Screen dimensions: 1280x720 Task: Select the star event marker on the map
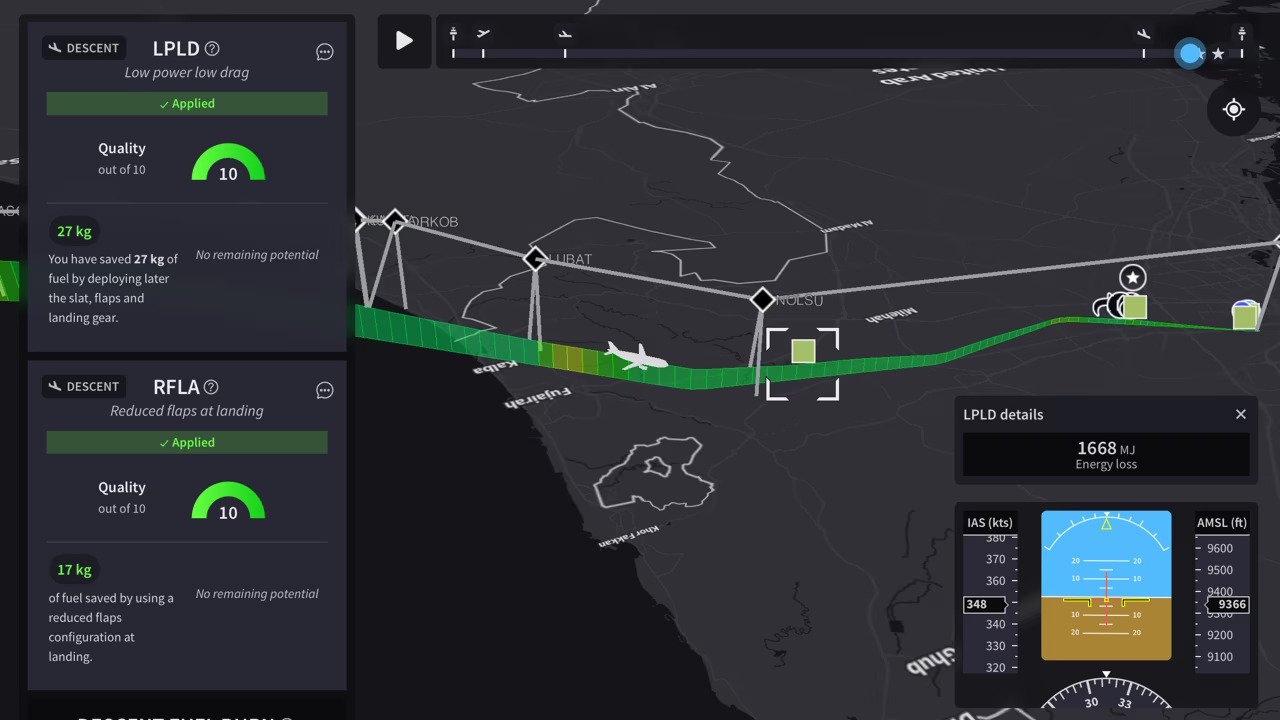pyautogui.click(x=1132, y=278)
